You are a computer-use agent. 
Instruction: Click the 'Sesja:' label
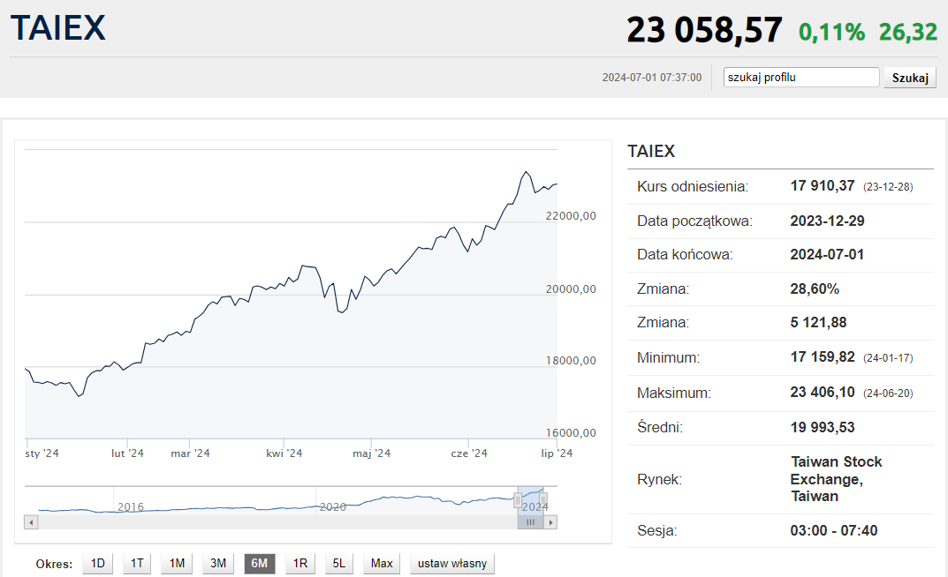[657, 531]
